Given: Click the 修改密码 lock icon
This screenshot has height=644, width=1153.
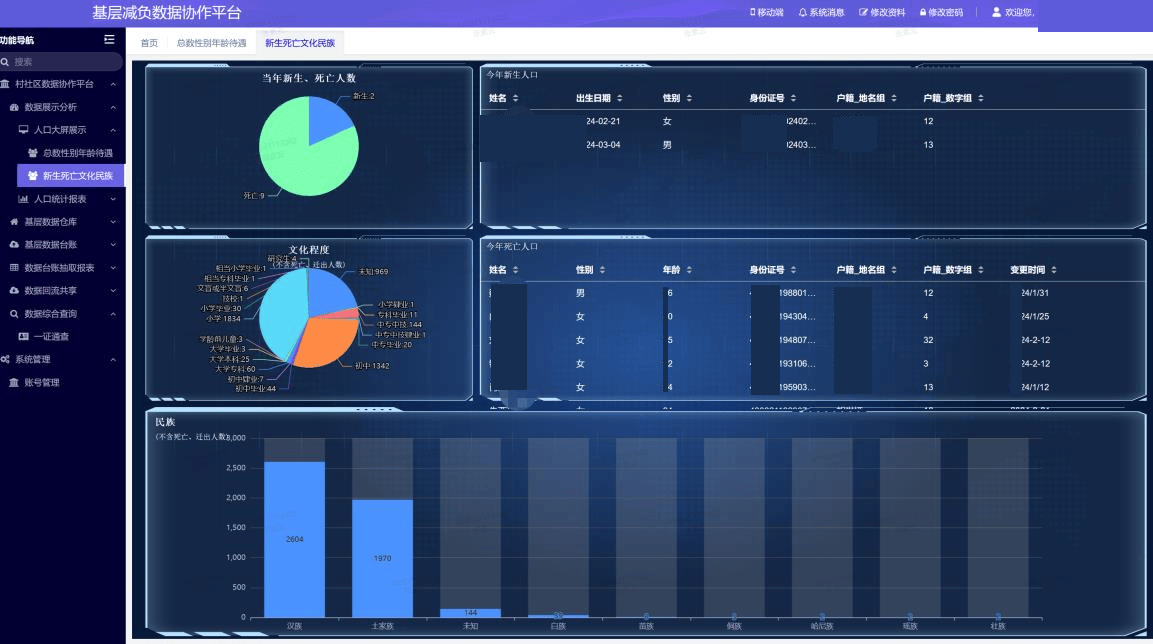Looking at the screenshot, I should [922, 13].
